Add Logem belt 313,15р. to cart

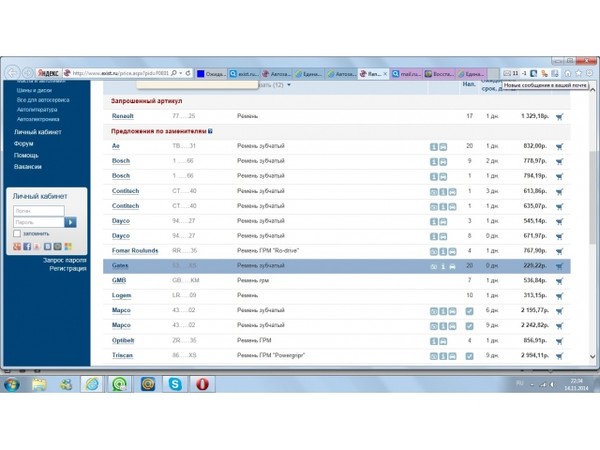[559, 296]
